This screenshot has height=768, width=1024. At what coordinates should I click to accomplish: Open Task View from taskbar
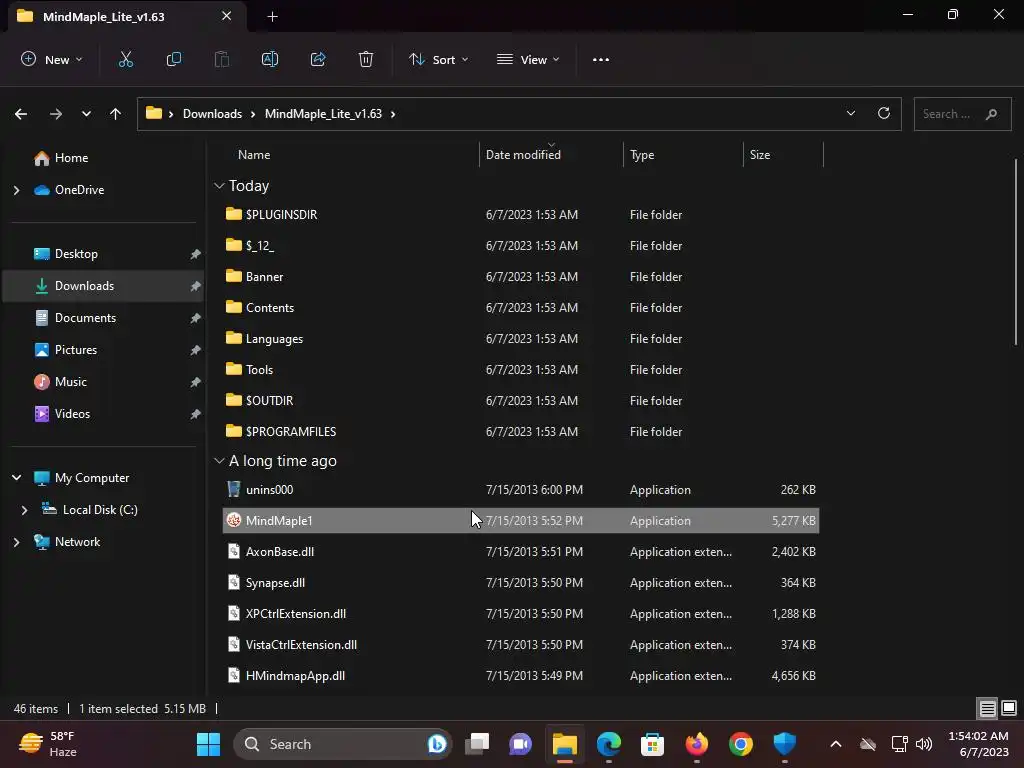tap(477, 744)
